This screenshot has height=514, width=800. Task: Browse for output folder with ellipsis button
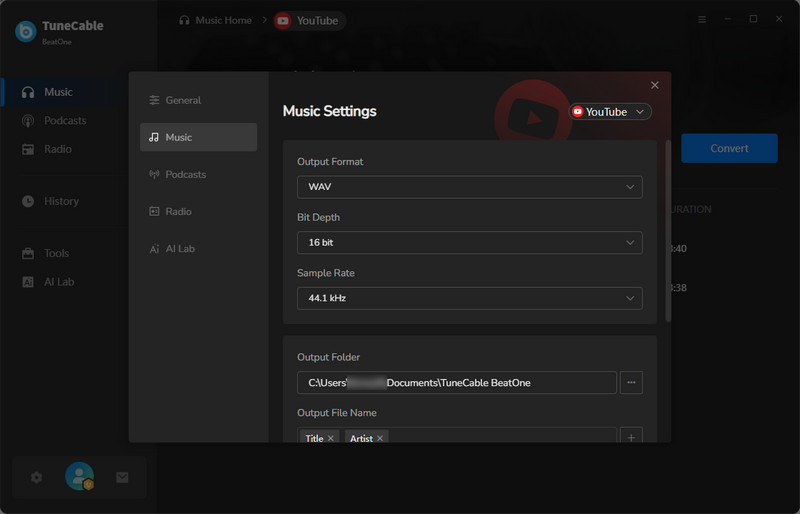point(631,382)
